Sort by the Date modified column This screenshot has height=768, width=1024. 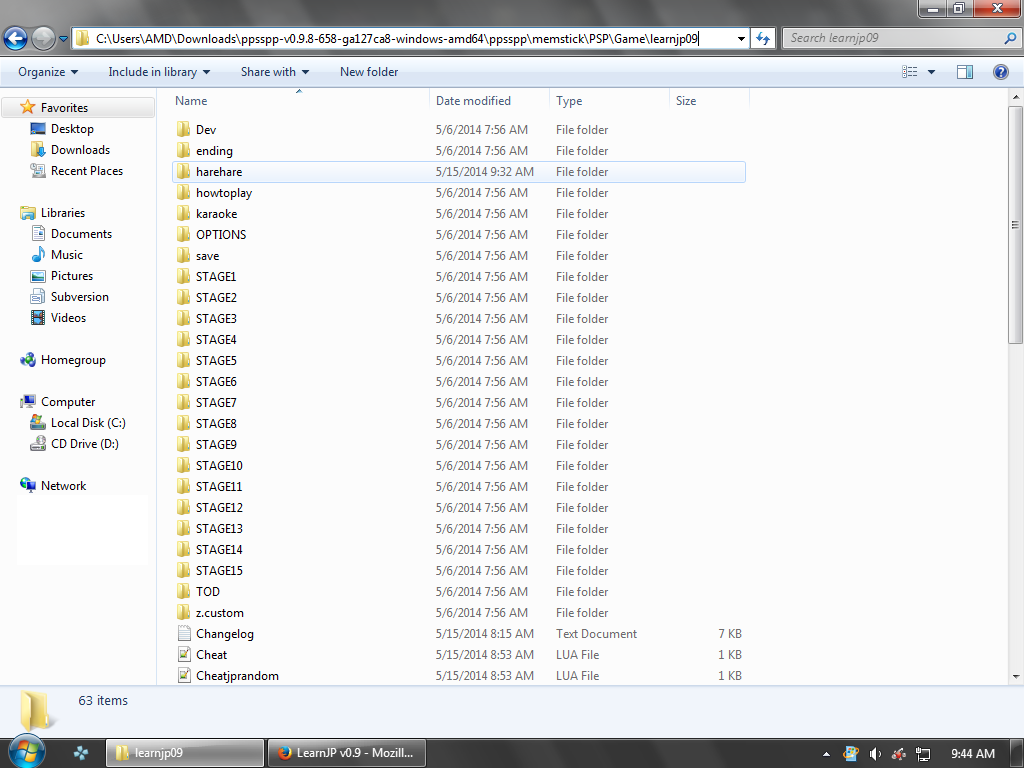click(473, 101)
